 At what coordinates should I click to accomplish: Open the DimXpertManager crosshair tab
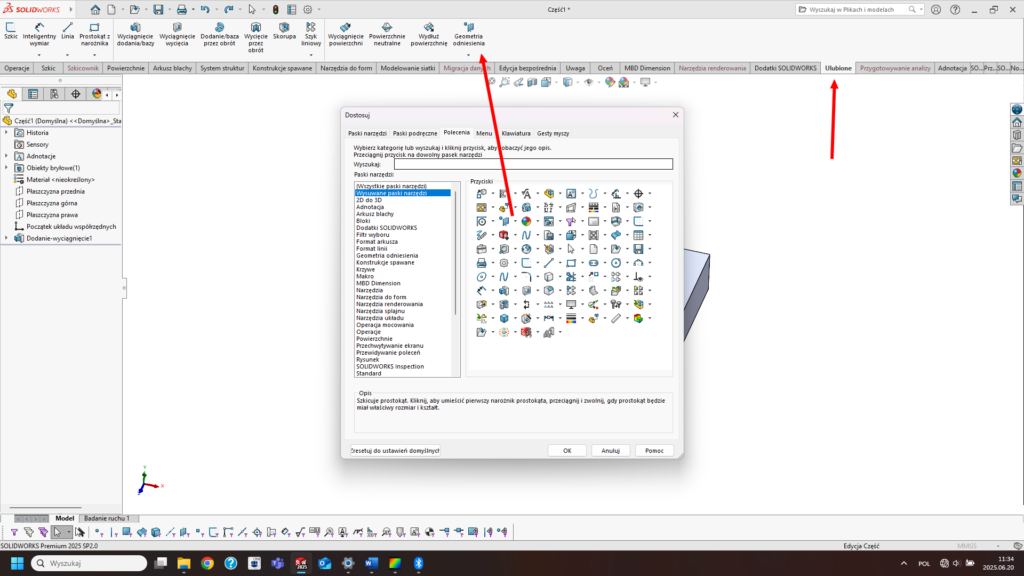[76, 94]
